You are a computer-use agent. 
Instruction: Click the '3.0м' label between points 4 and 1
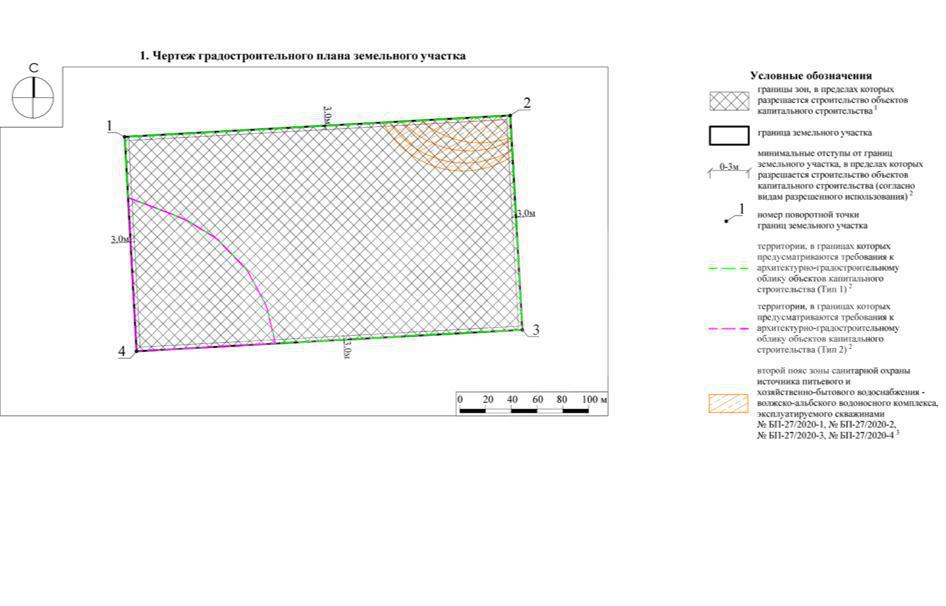pos(120,239)
